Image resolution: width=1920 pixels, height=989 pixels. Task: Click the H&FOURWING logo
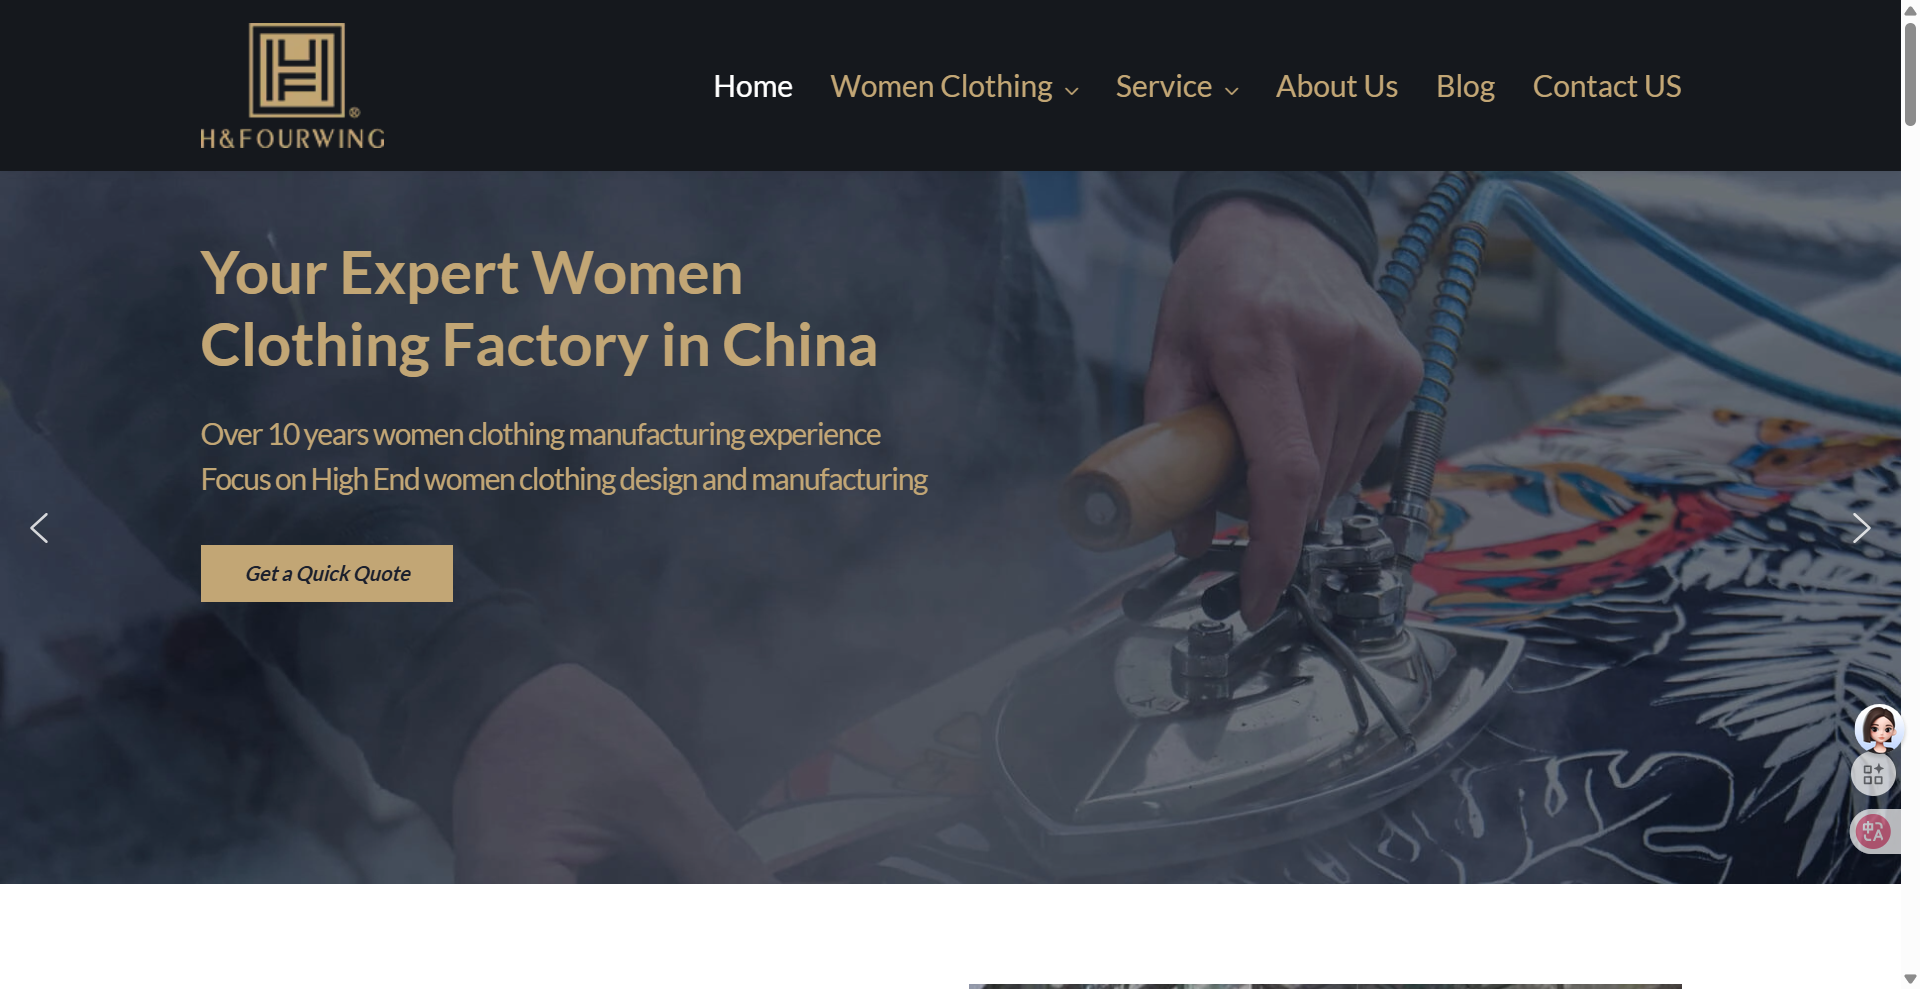coord(292,86)
